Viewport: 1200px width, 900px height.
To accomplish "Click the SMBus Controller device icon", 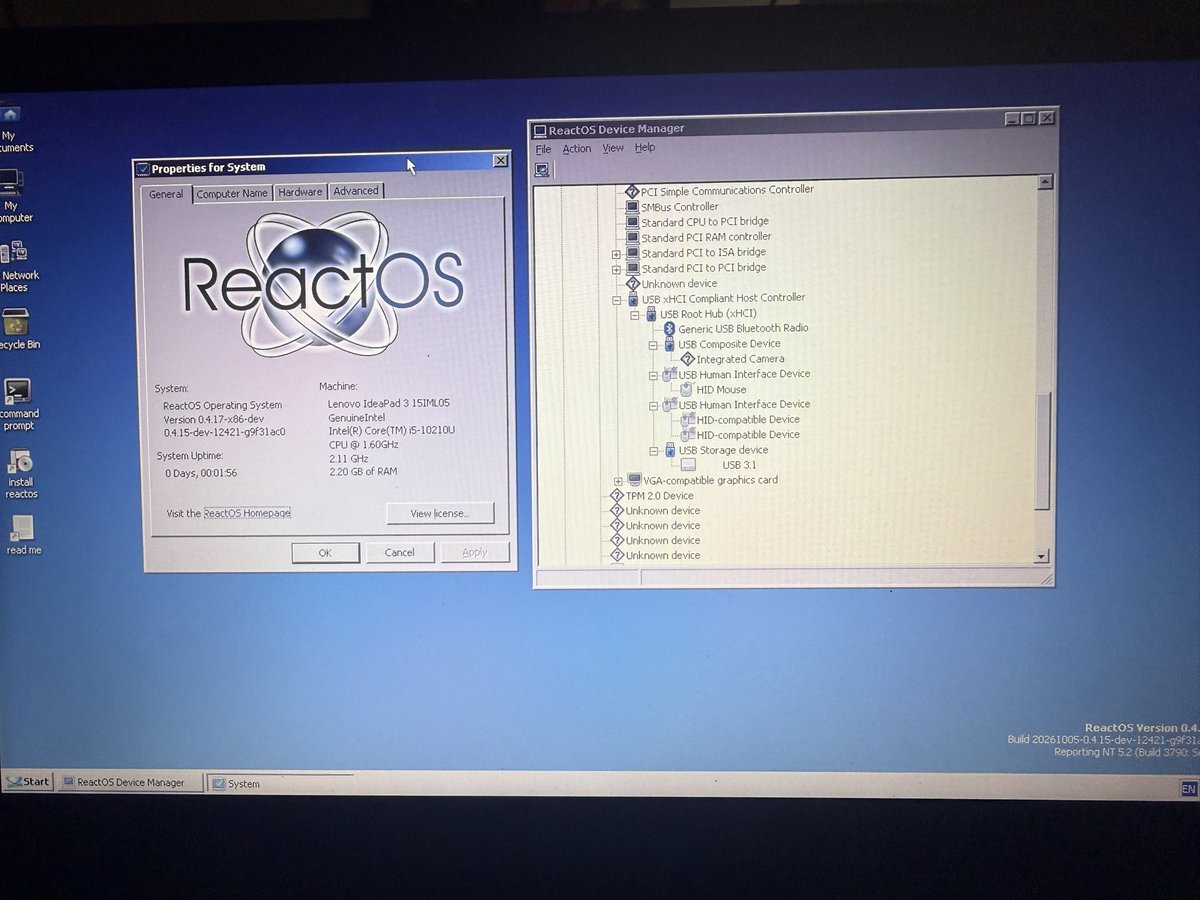I will pos(632,207).
